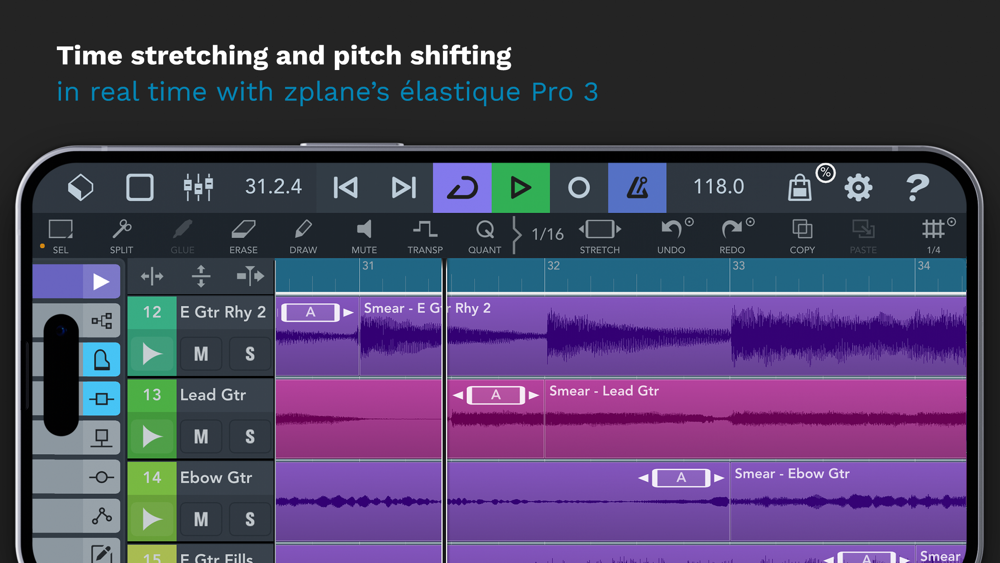Jump to previous marker button
1000x563 pixels.
point(346,187)
